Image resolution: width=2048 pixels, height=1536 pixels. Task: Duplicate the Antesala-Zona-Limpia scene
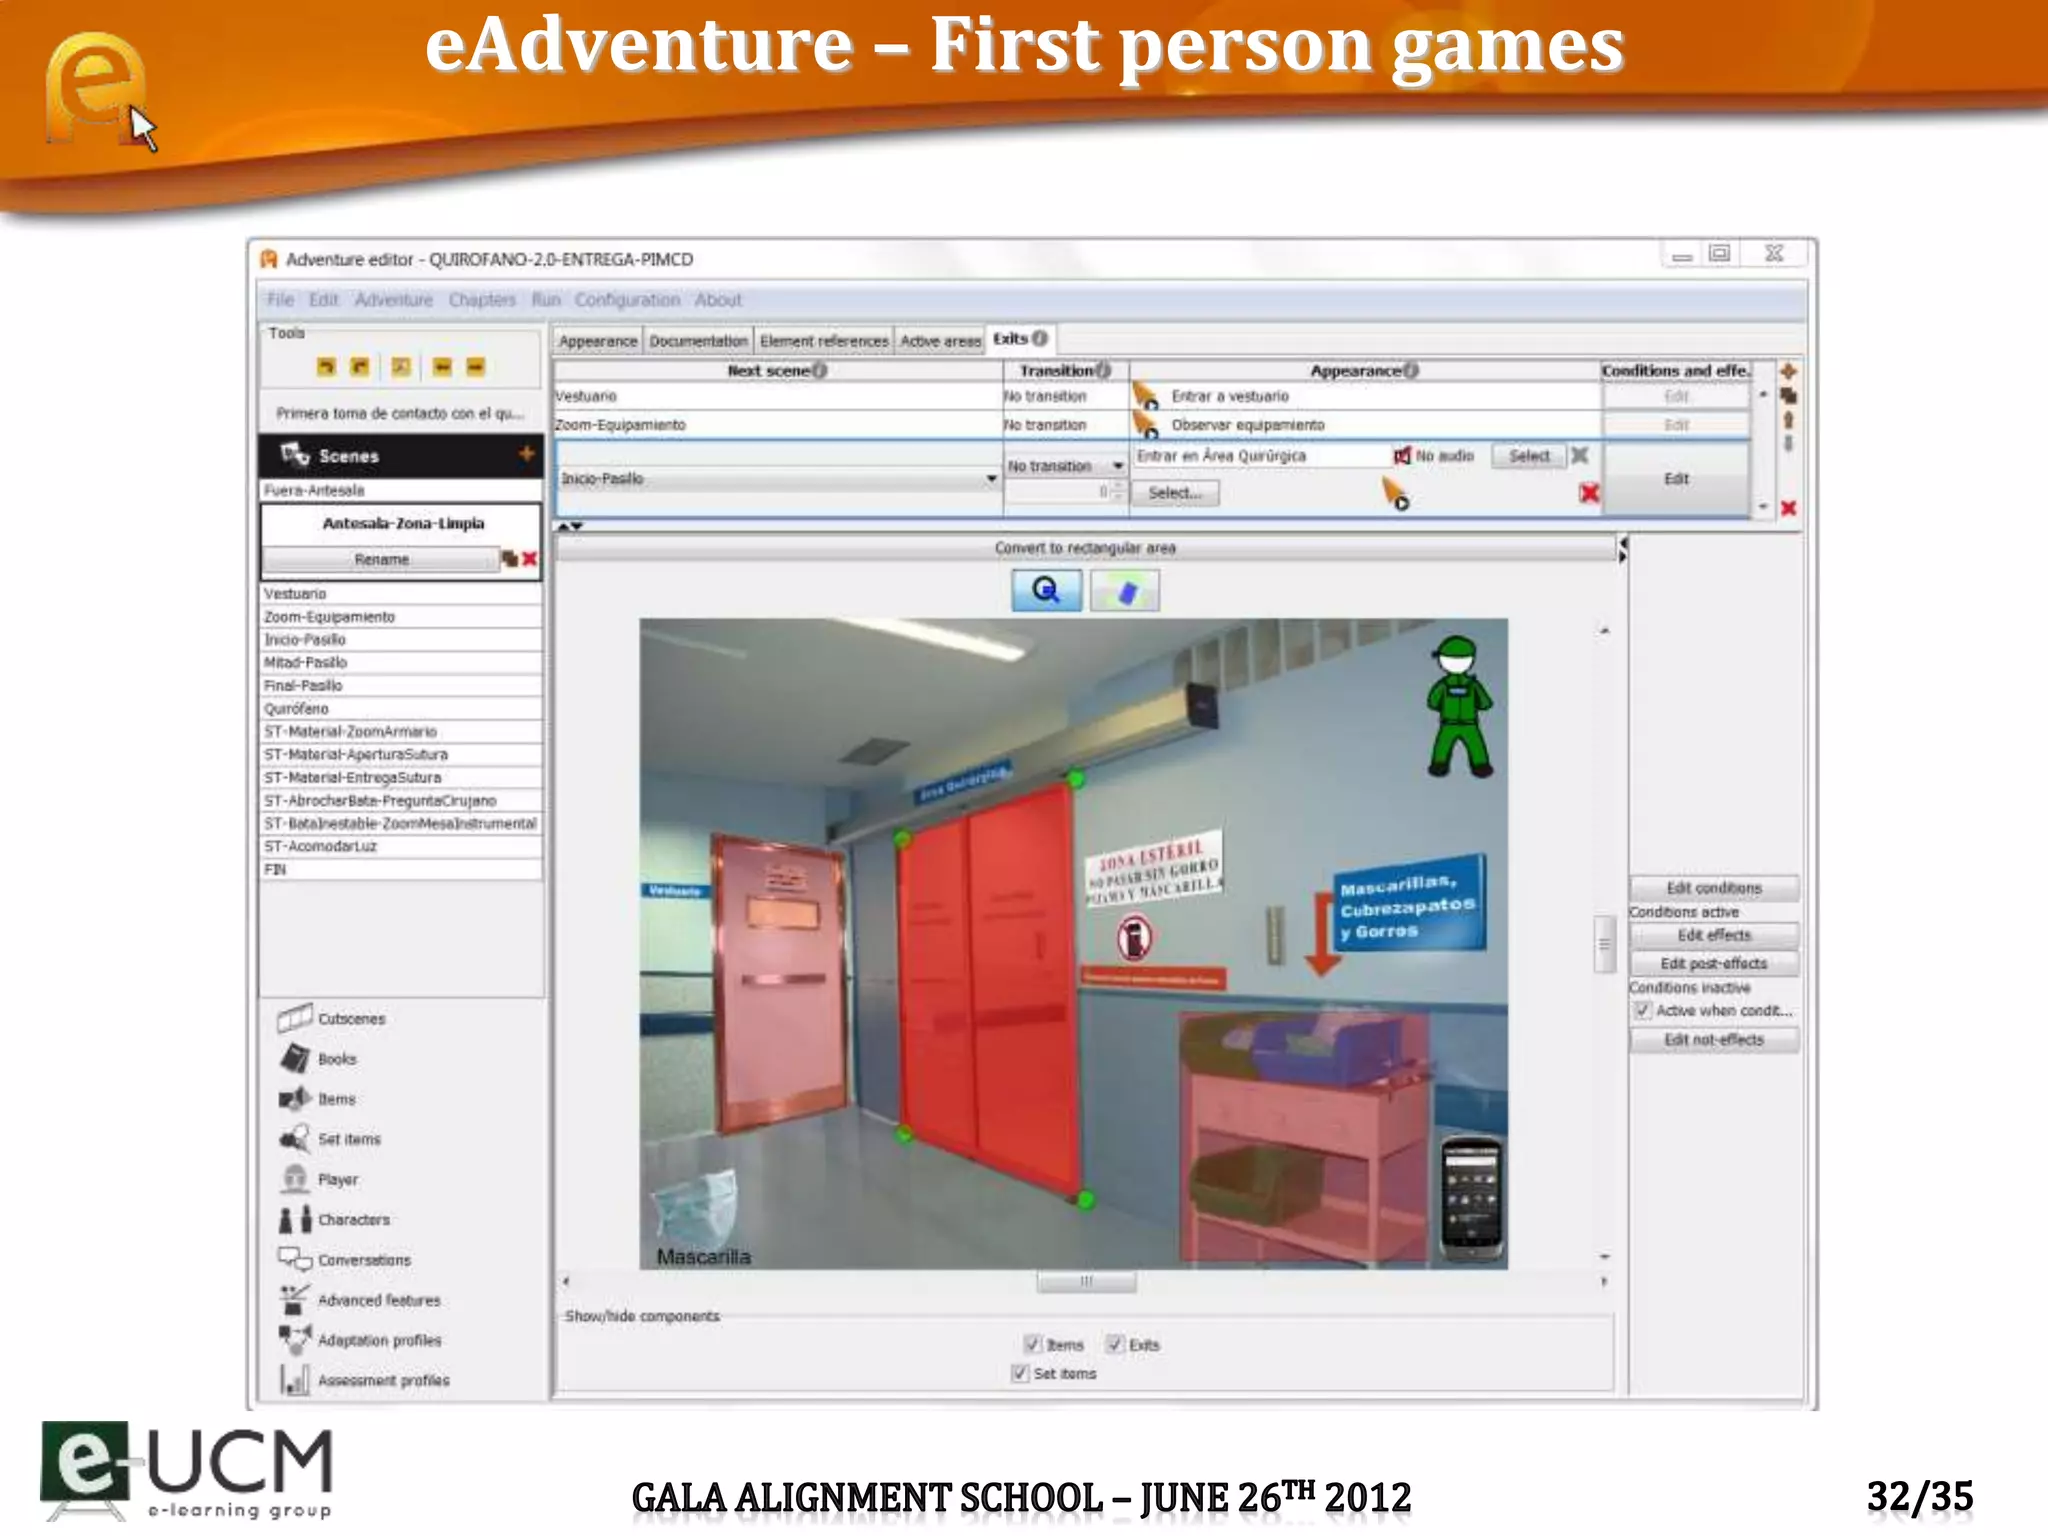coord(510,559)
